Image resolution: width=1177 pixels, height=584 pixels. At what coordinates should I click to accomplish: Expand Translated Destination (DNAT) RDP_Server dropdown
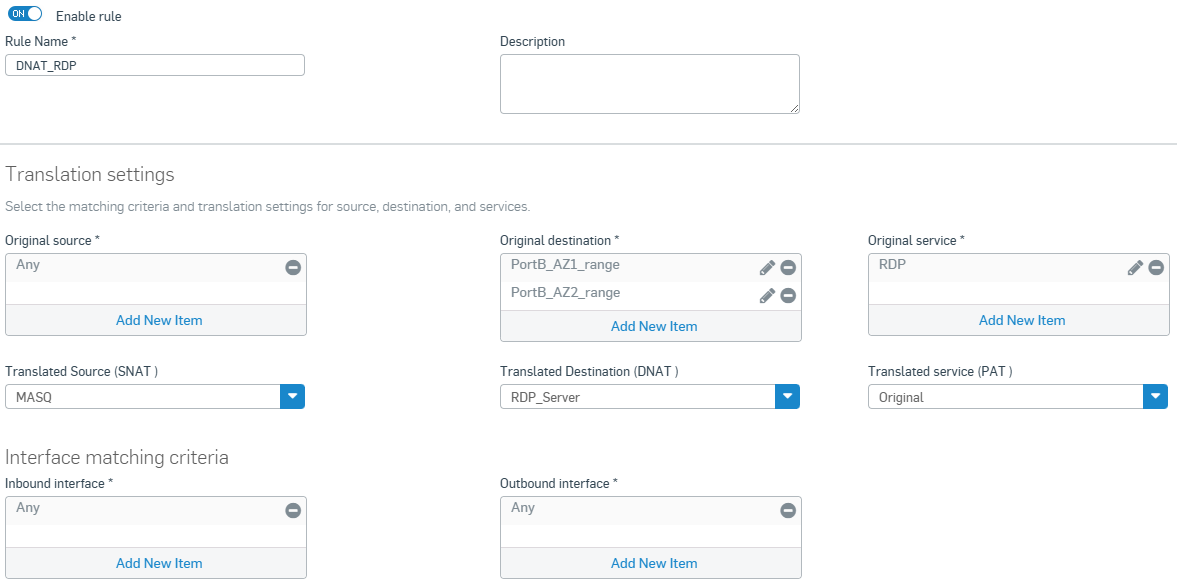pyautogui.click(x=787, y=397)
